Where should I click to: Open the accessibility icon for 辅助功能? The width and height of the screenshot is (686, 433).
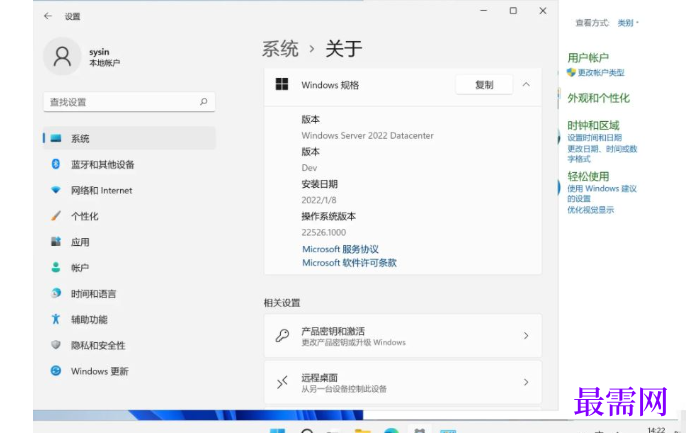pyautogui.click(x=56, y=319)
